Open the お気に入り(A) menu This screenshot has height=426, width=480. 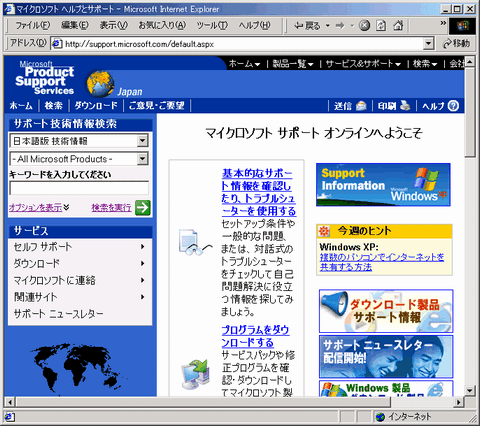[x=162, y=25]
